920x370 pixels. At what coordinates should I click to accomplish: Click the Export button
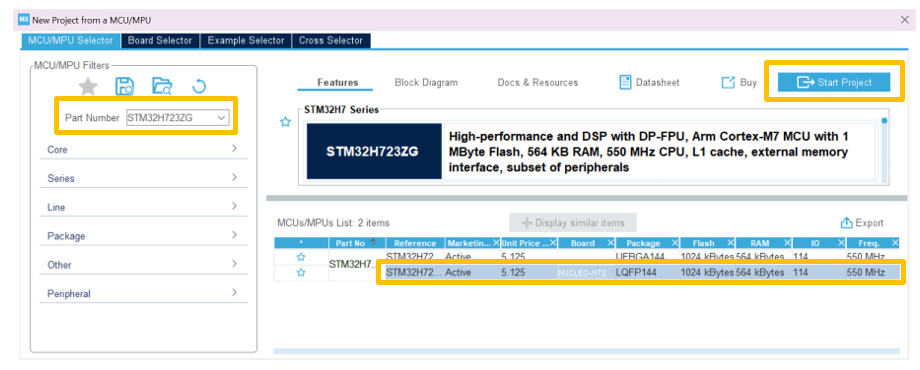coord(862,223)
